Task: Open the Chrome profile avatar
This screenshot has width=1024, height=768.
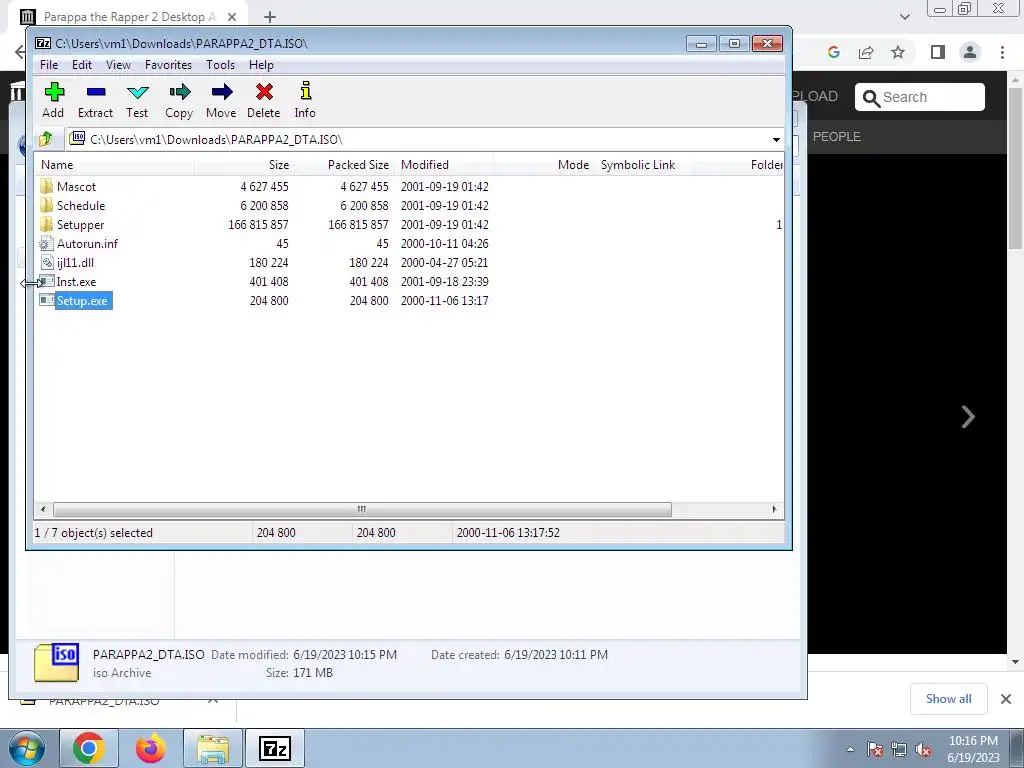Action: tap(970, 52)
